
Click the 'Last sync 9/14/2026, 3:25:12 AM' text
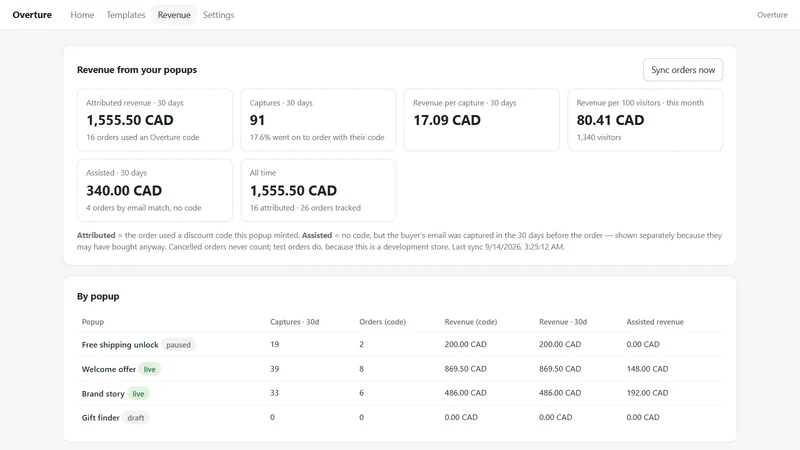tap(508, 247)
